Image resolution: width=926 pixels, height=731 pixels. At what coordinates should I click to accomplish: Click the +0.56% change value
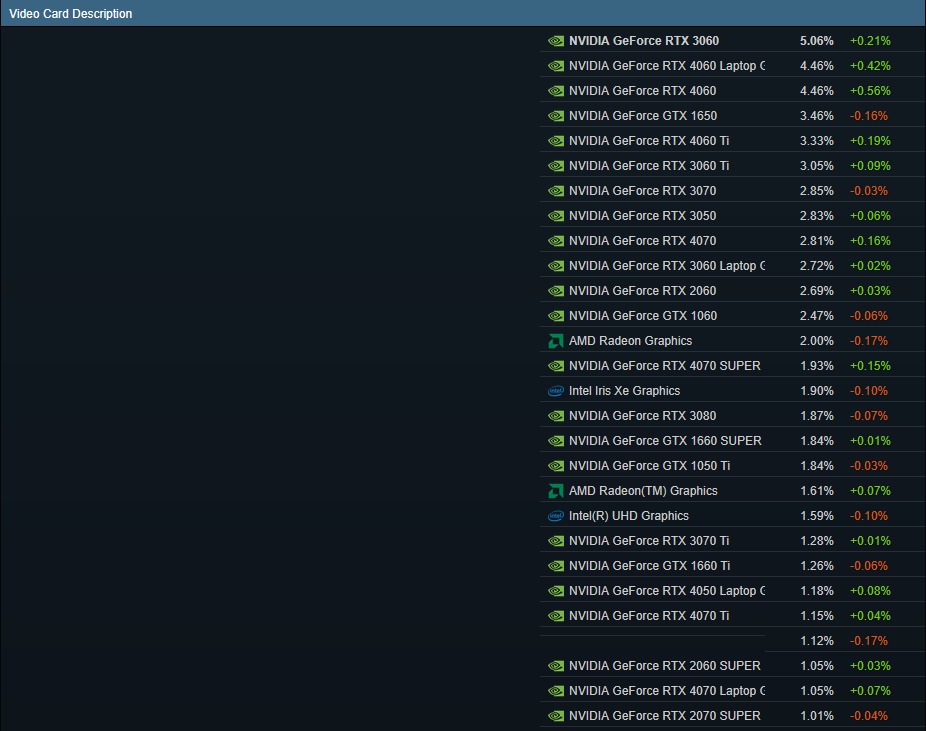click(x=870, y=91)
